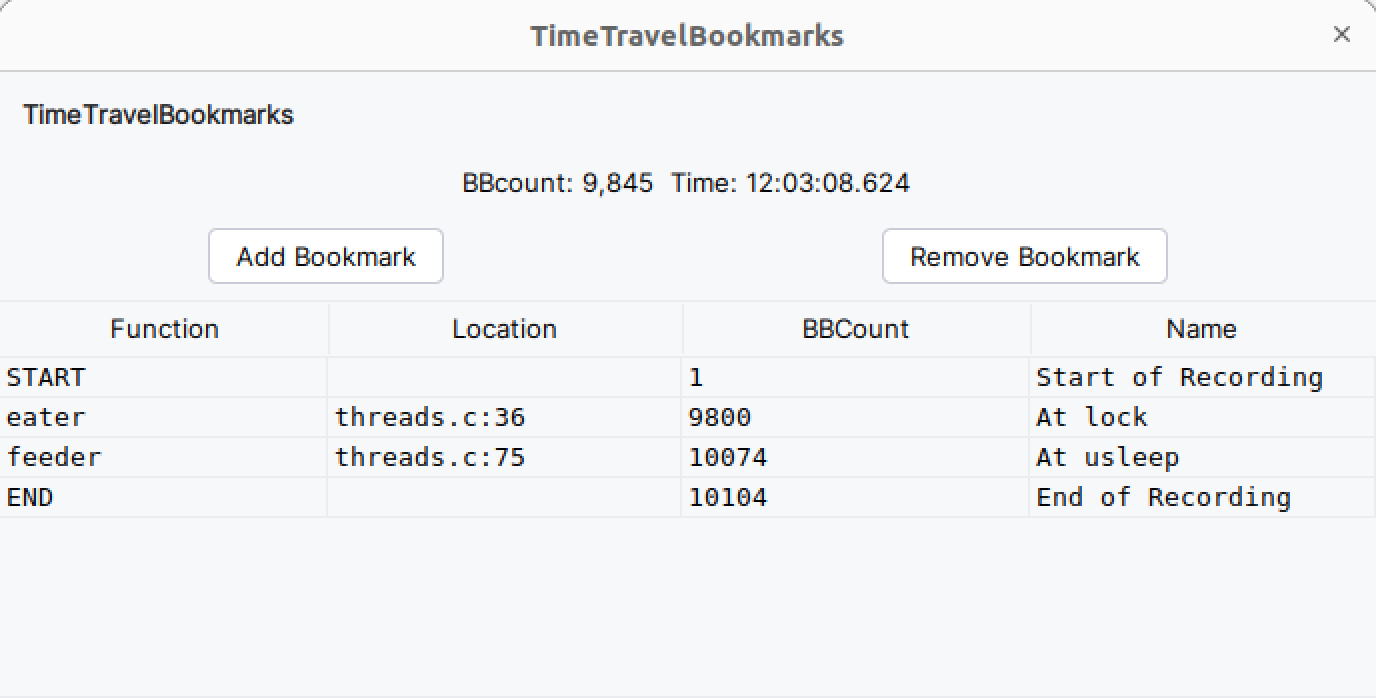Select the START bookmark row
This screenshot has height=698, width=1376.
pos(688,377)
